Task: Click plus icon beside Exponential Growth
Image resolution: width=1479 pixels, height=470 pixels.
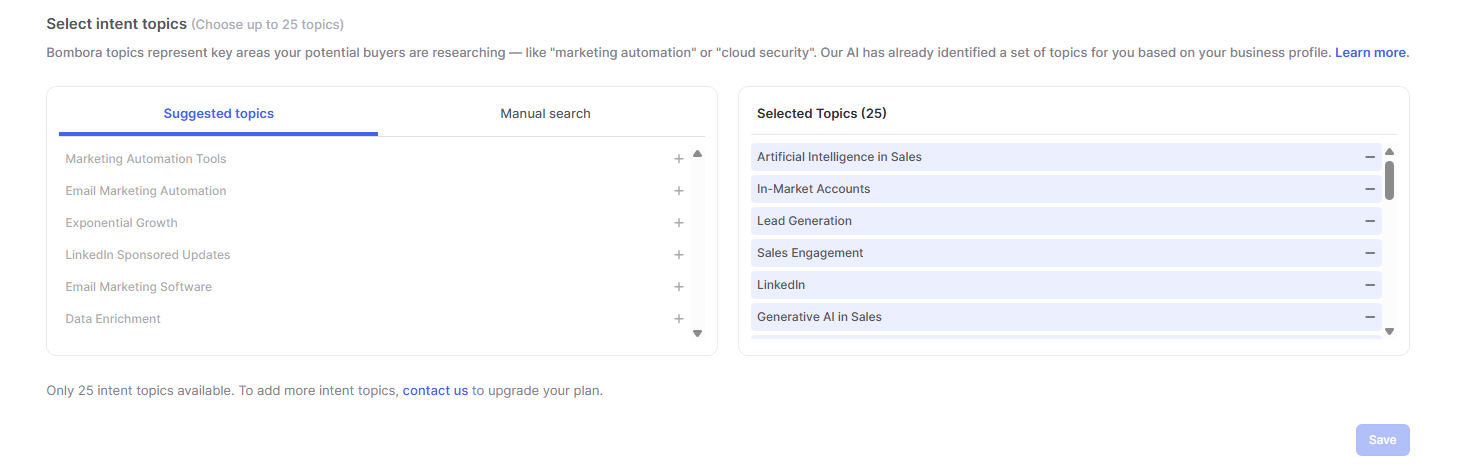Action: [x=679, y=223]
